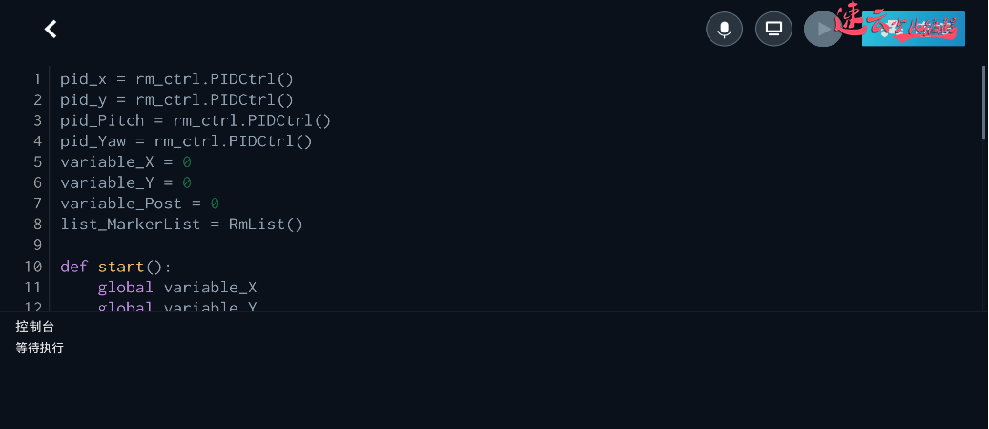
Task: Click the global variable_X line
Action: point(177,288)
